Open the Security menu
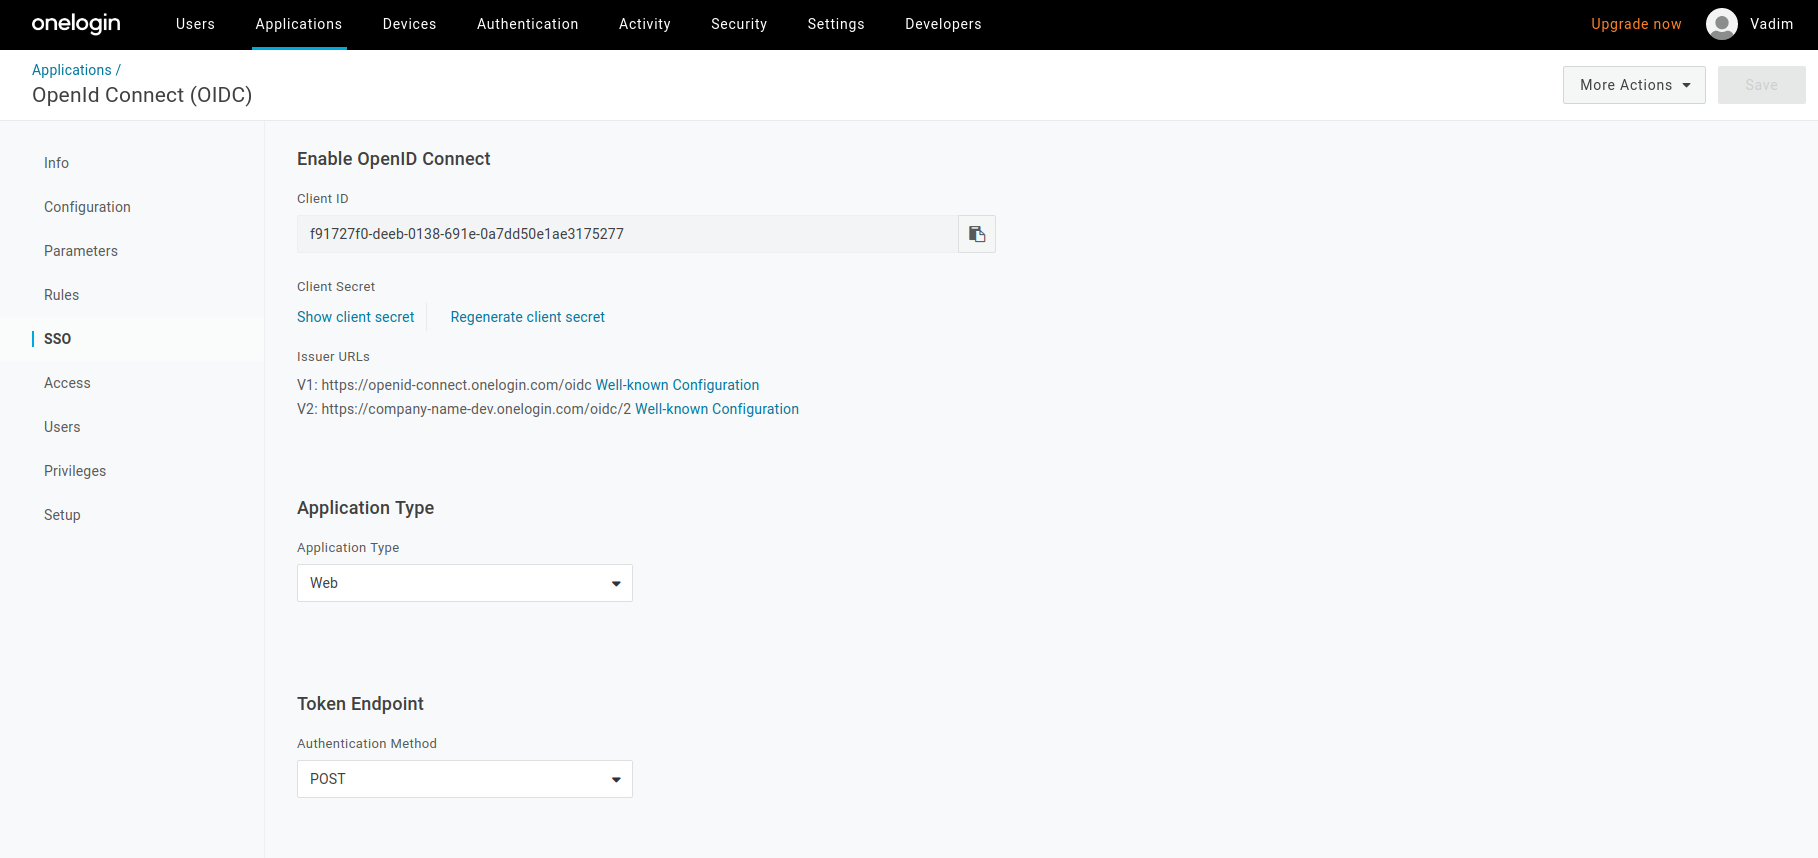 click(739, 24)
